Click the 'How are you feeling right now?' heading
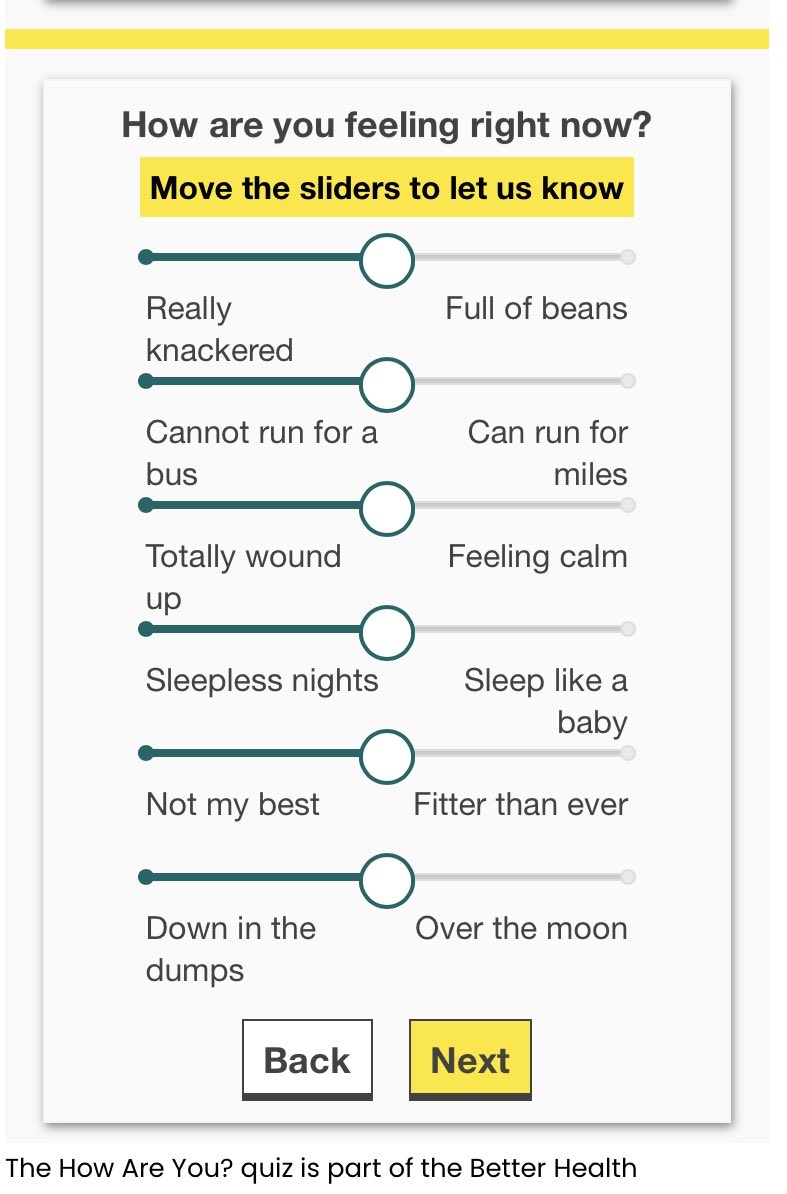This screenshot has height=1194, width=787. click(x=386, y=127)
